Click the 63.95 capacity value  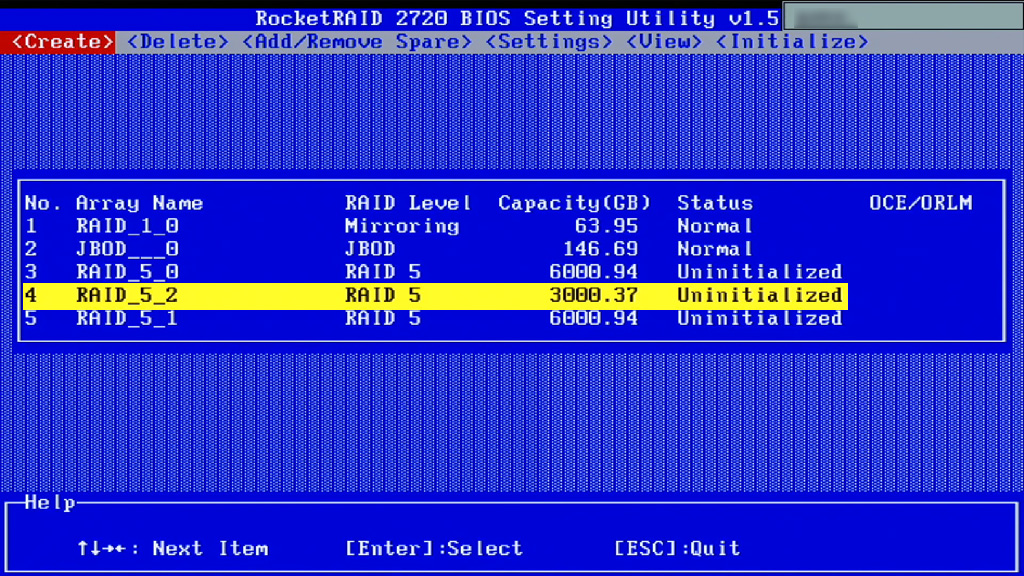pyautogui.click(x=606, y=226)
